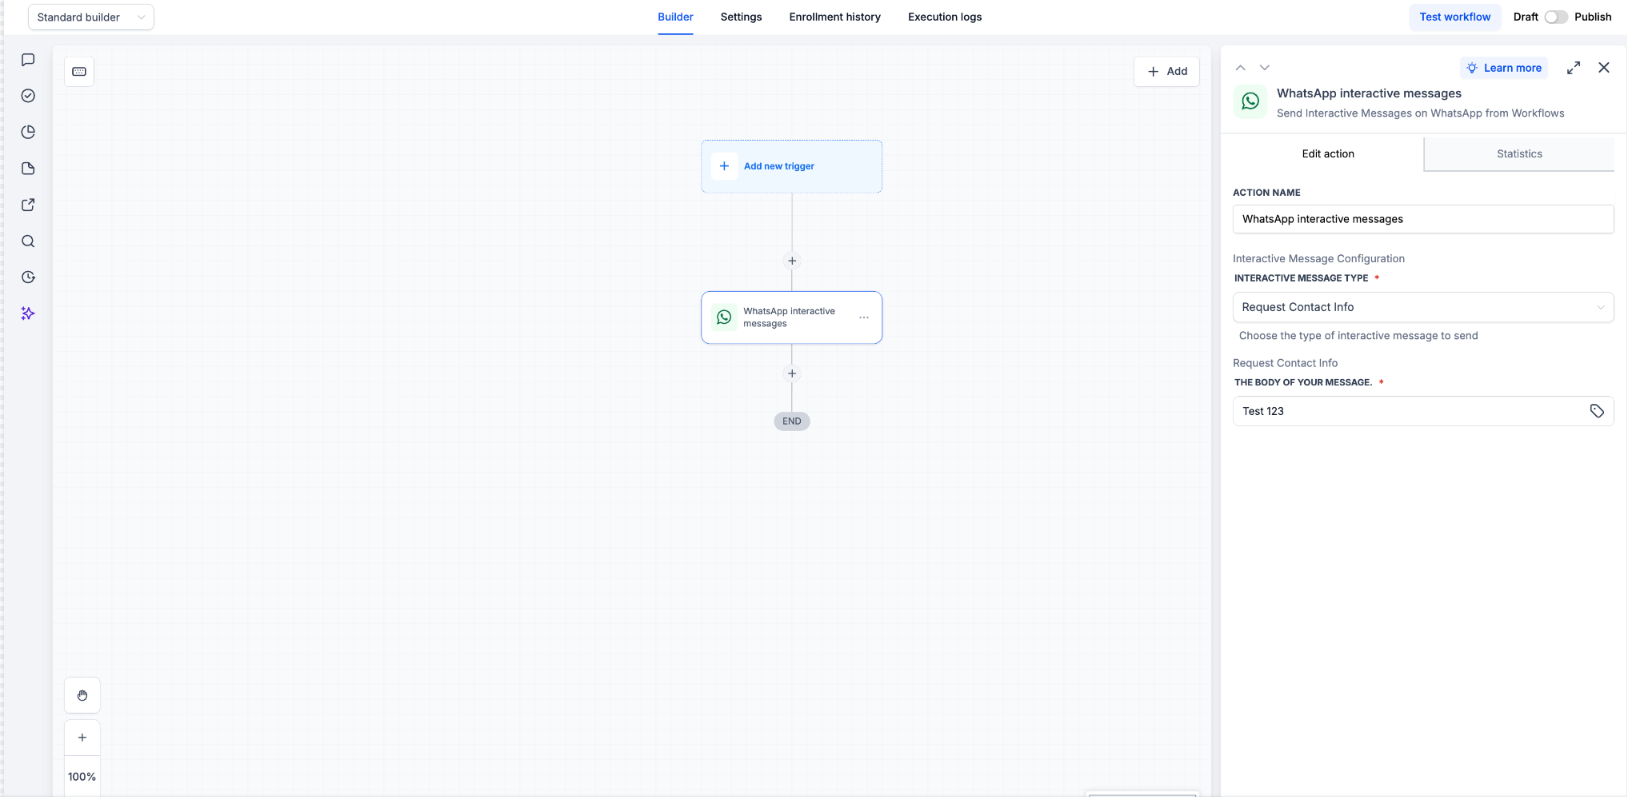Viewport: 1627px width, 800px height.
Task: Zoom in with the plus canvas control
Action: tap(82, 738)
